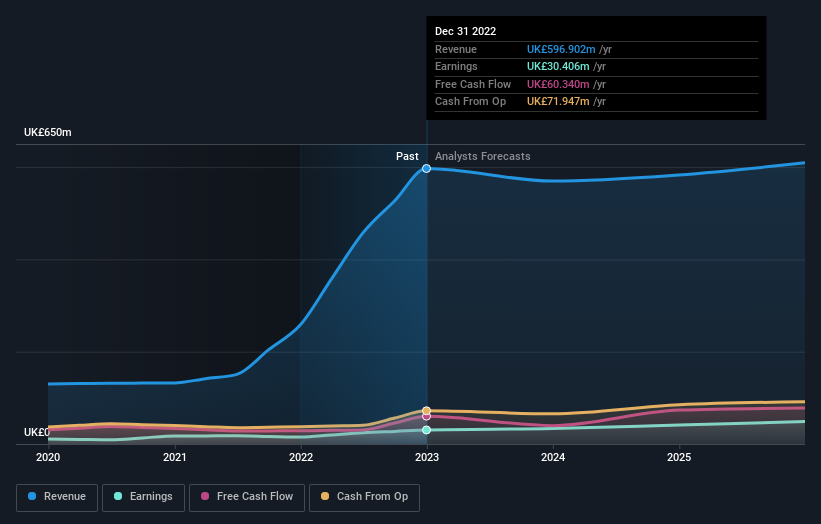821x524 pixels.
Task: Click the Cash From Op label in tooltip
Action: pyautogui.click(x=470, y=102)
